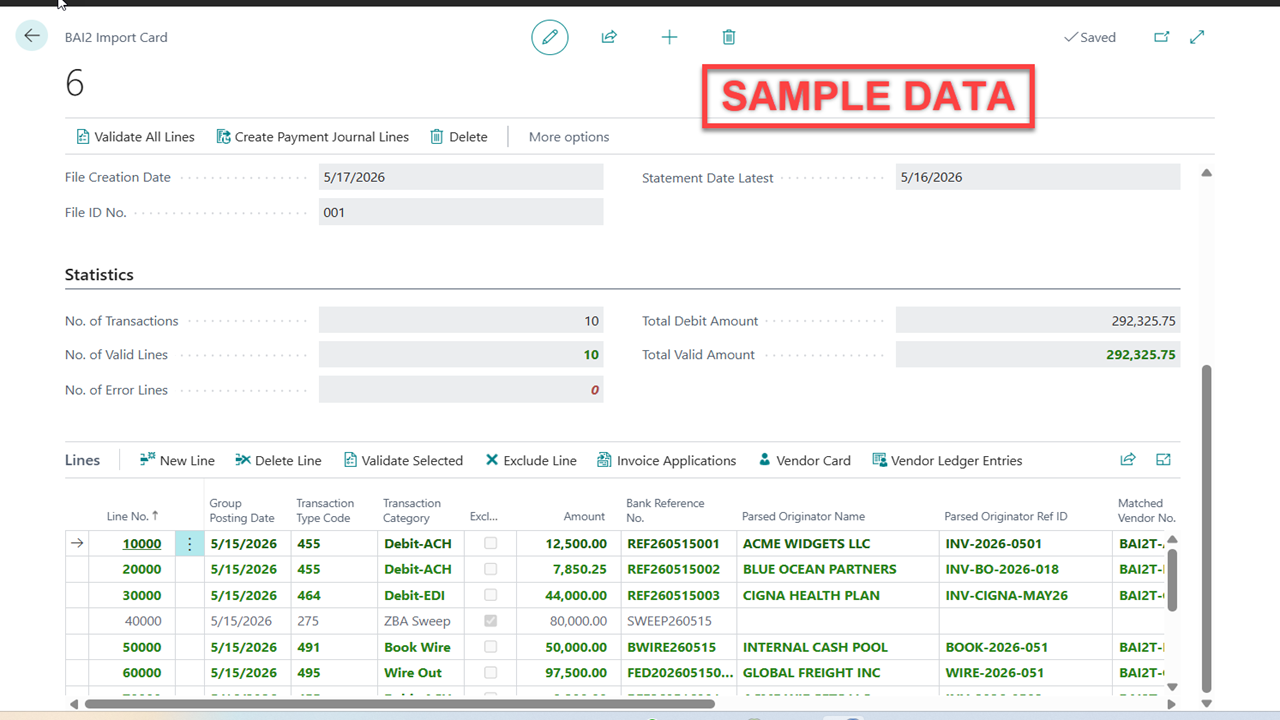Image resolution: width=1280 pixels, height=720 pixels.
Task: Toggle Excluded checkbox for line 10000
Action: click(490, 543)
